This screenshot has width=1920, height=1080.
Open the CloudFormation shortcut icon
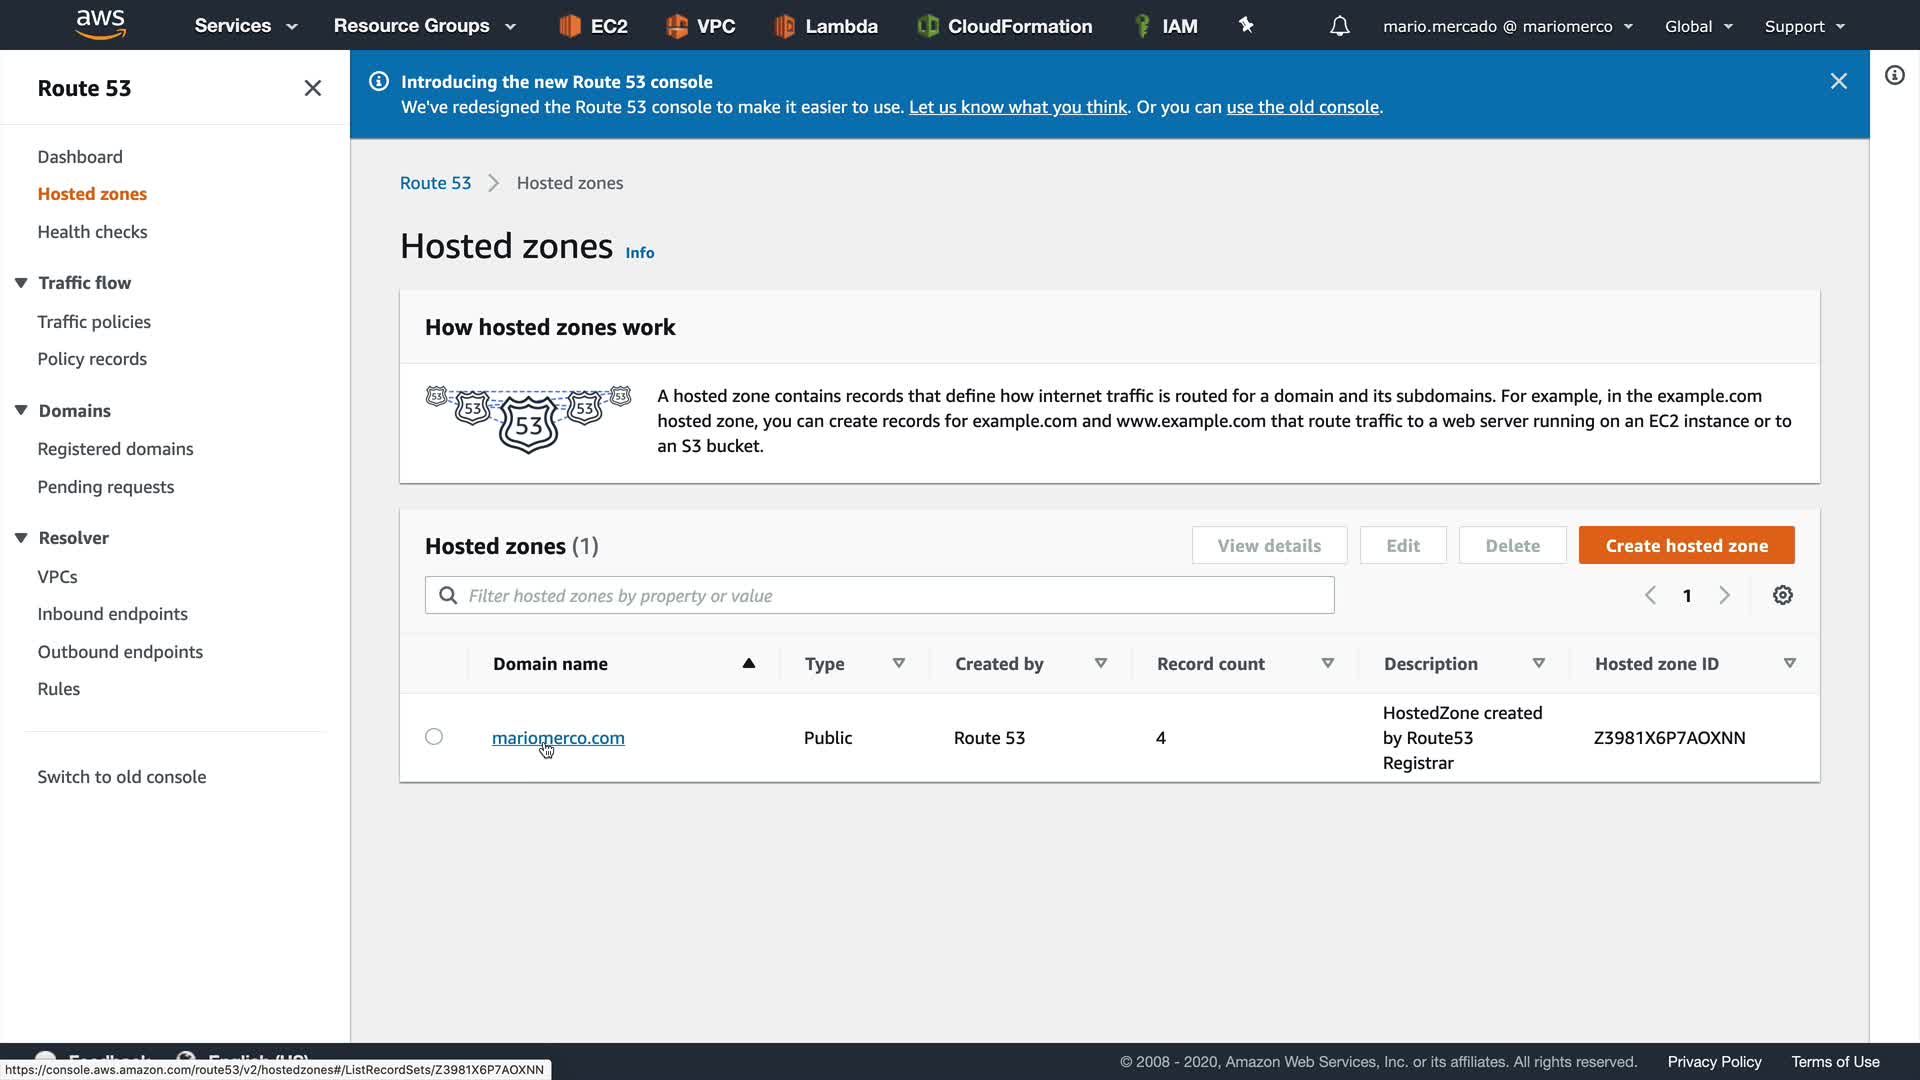point(928,26)
